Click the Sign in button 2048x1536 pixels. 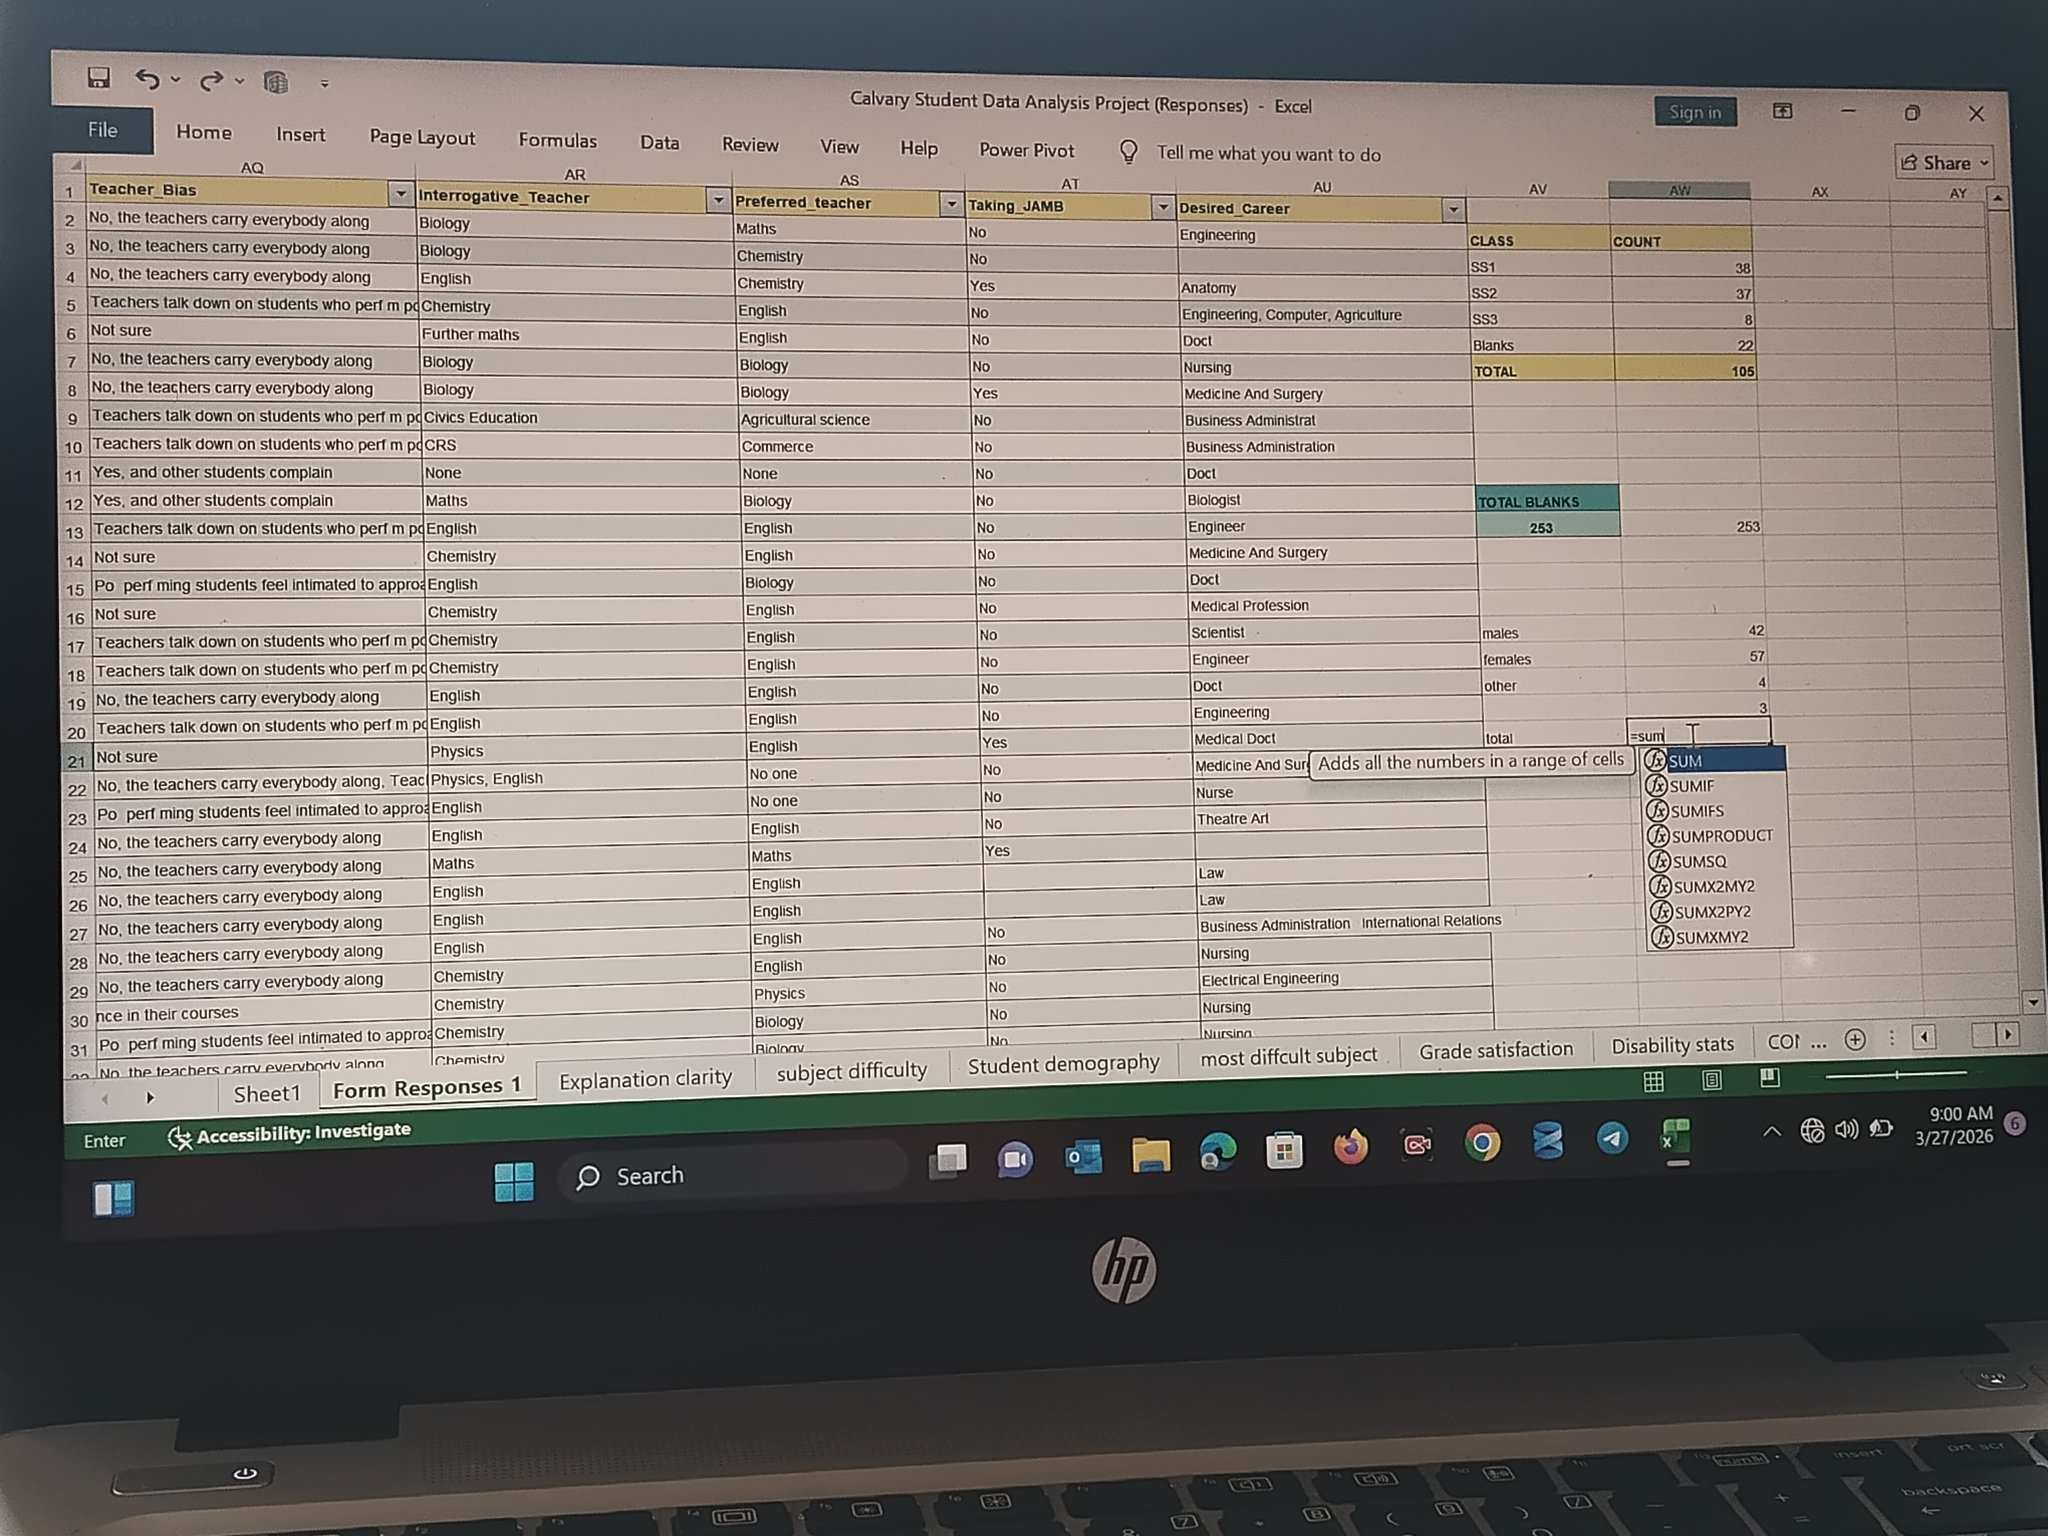[x=1695, y=112]
